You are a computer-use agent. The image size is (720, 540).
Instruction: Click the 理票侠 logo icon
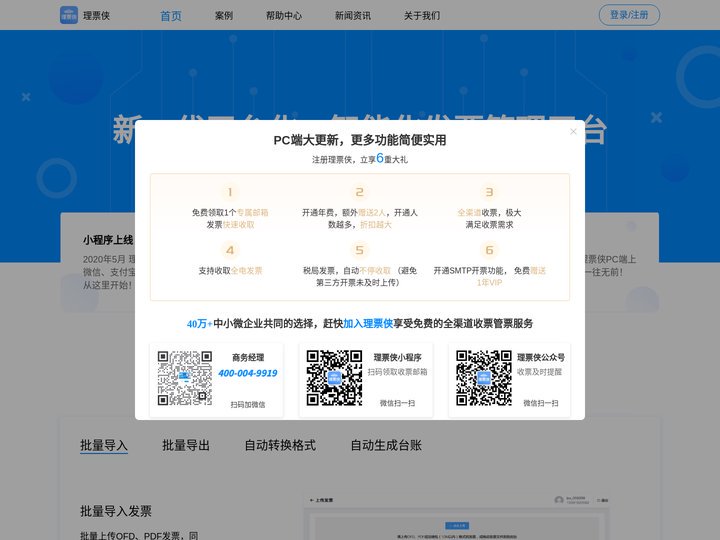pos(69,15)
